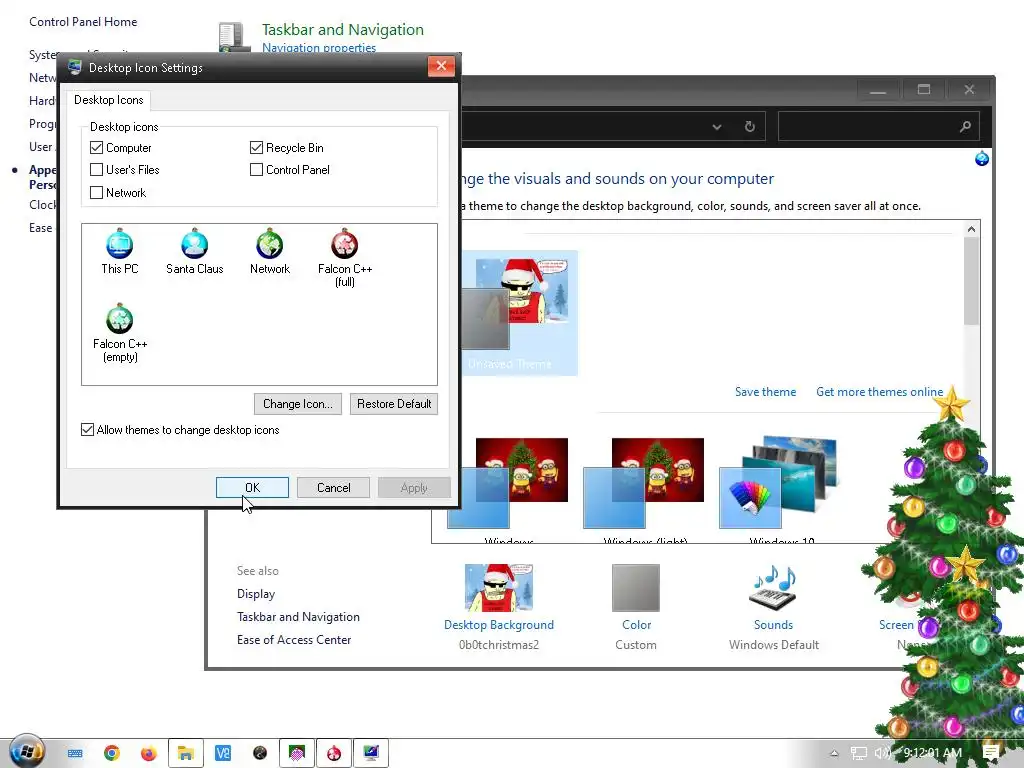Open Taskbar and Navigation heading link

point(343,29)
